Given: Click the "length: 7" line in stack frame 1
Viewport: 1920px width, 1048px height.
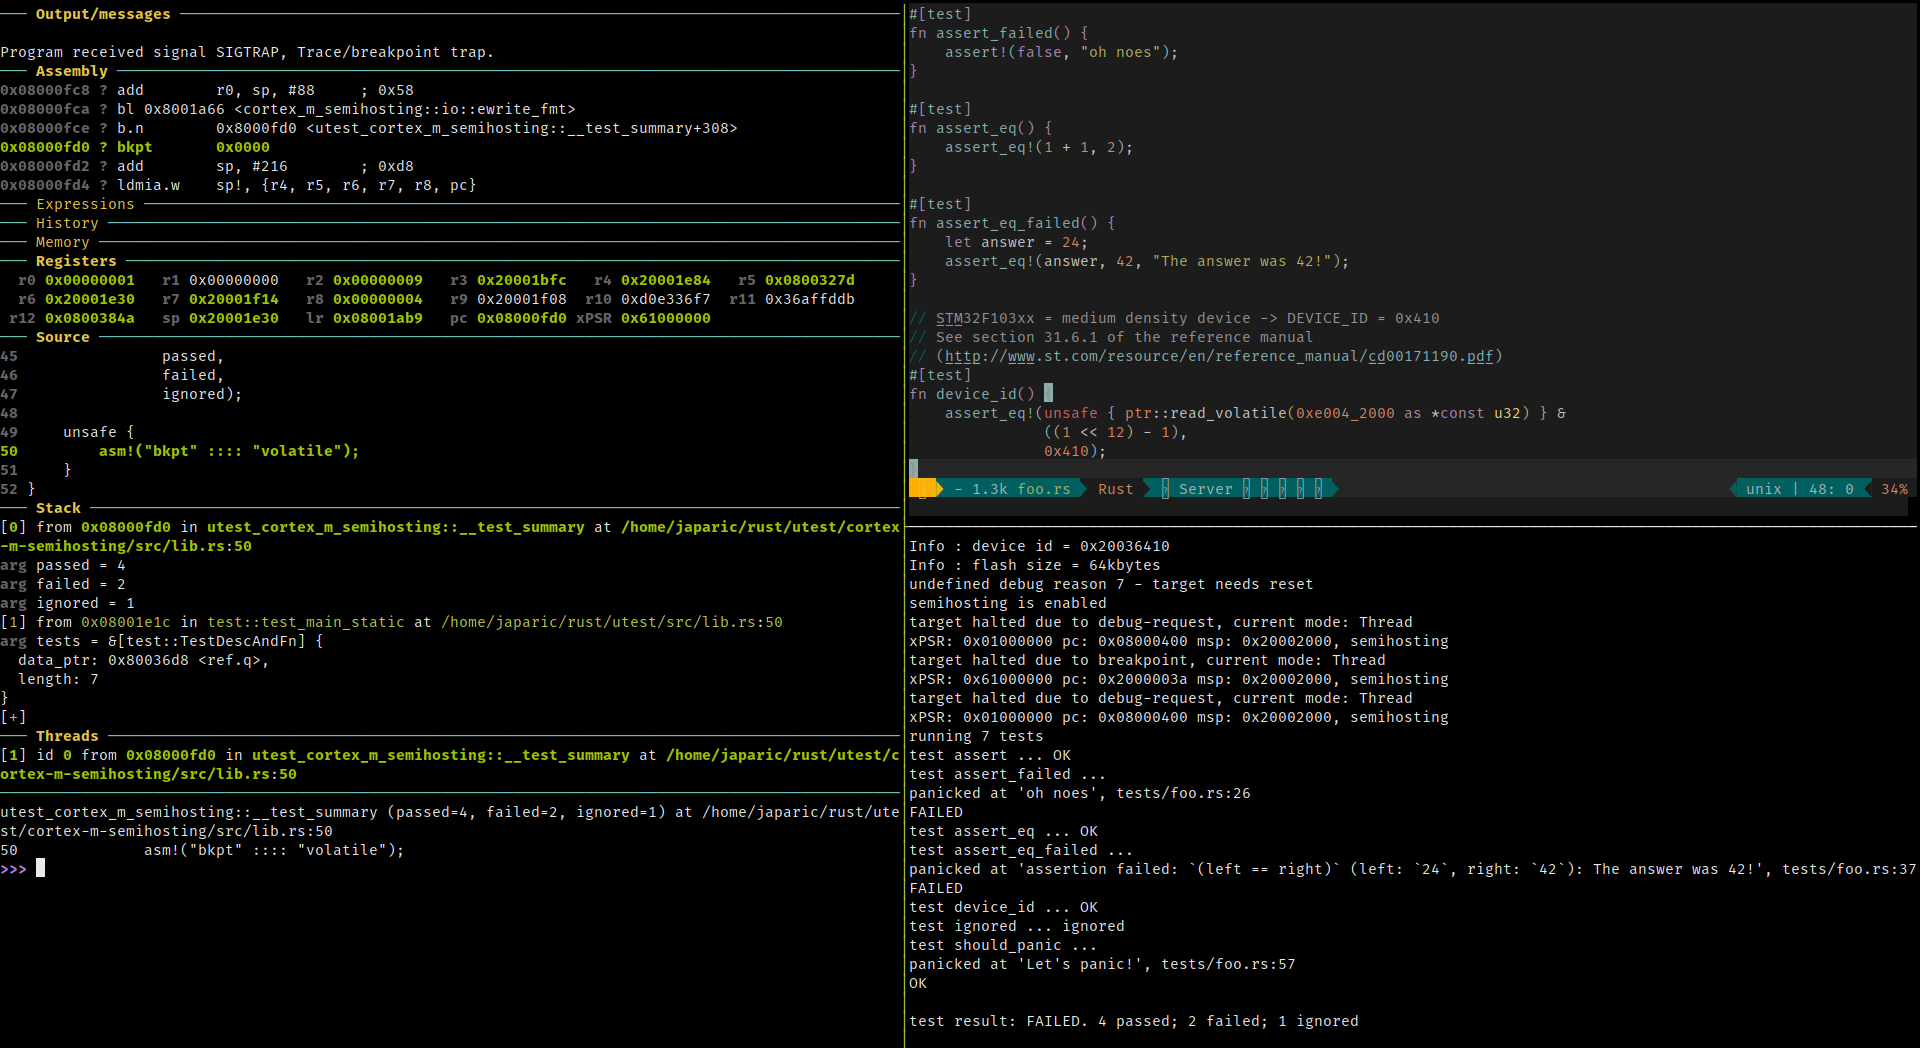Looking at the screenshot, I should coord(58,679).
